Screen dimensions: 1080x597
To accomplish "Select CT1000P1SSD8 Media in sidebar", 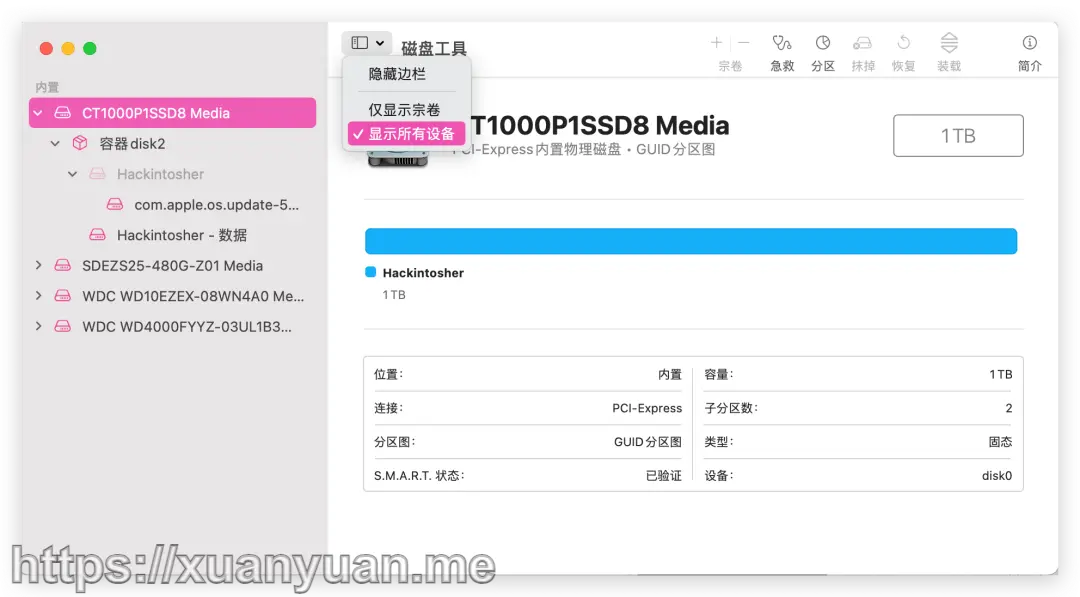I will pos(172,113).
